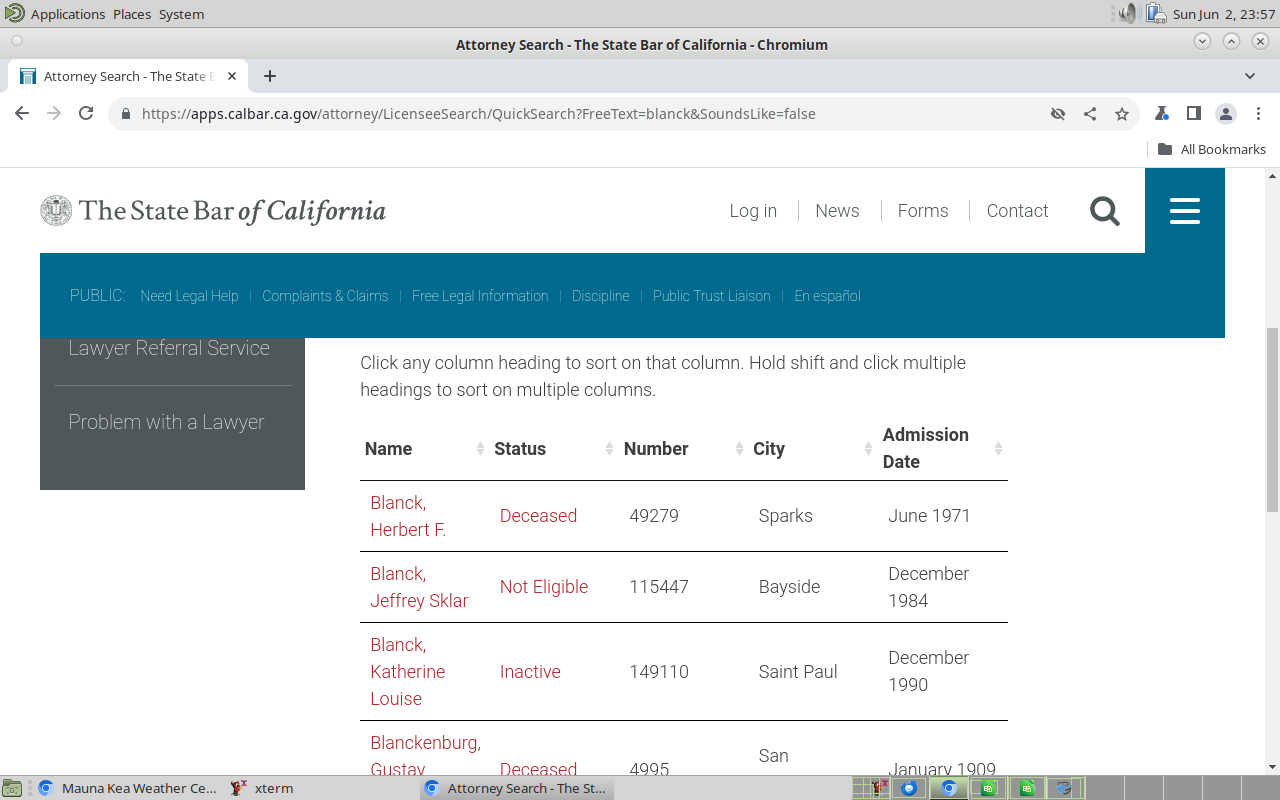Viewport: 1280px width, 800px height.
Task: Open Complaints & Claims link
Action: click(325, 296)
